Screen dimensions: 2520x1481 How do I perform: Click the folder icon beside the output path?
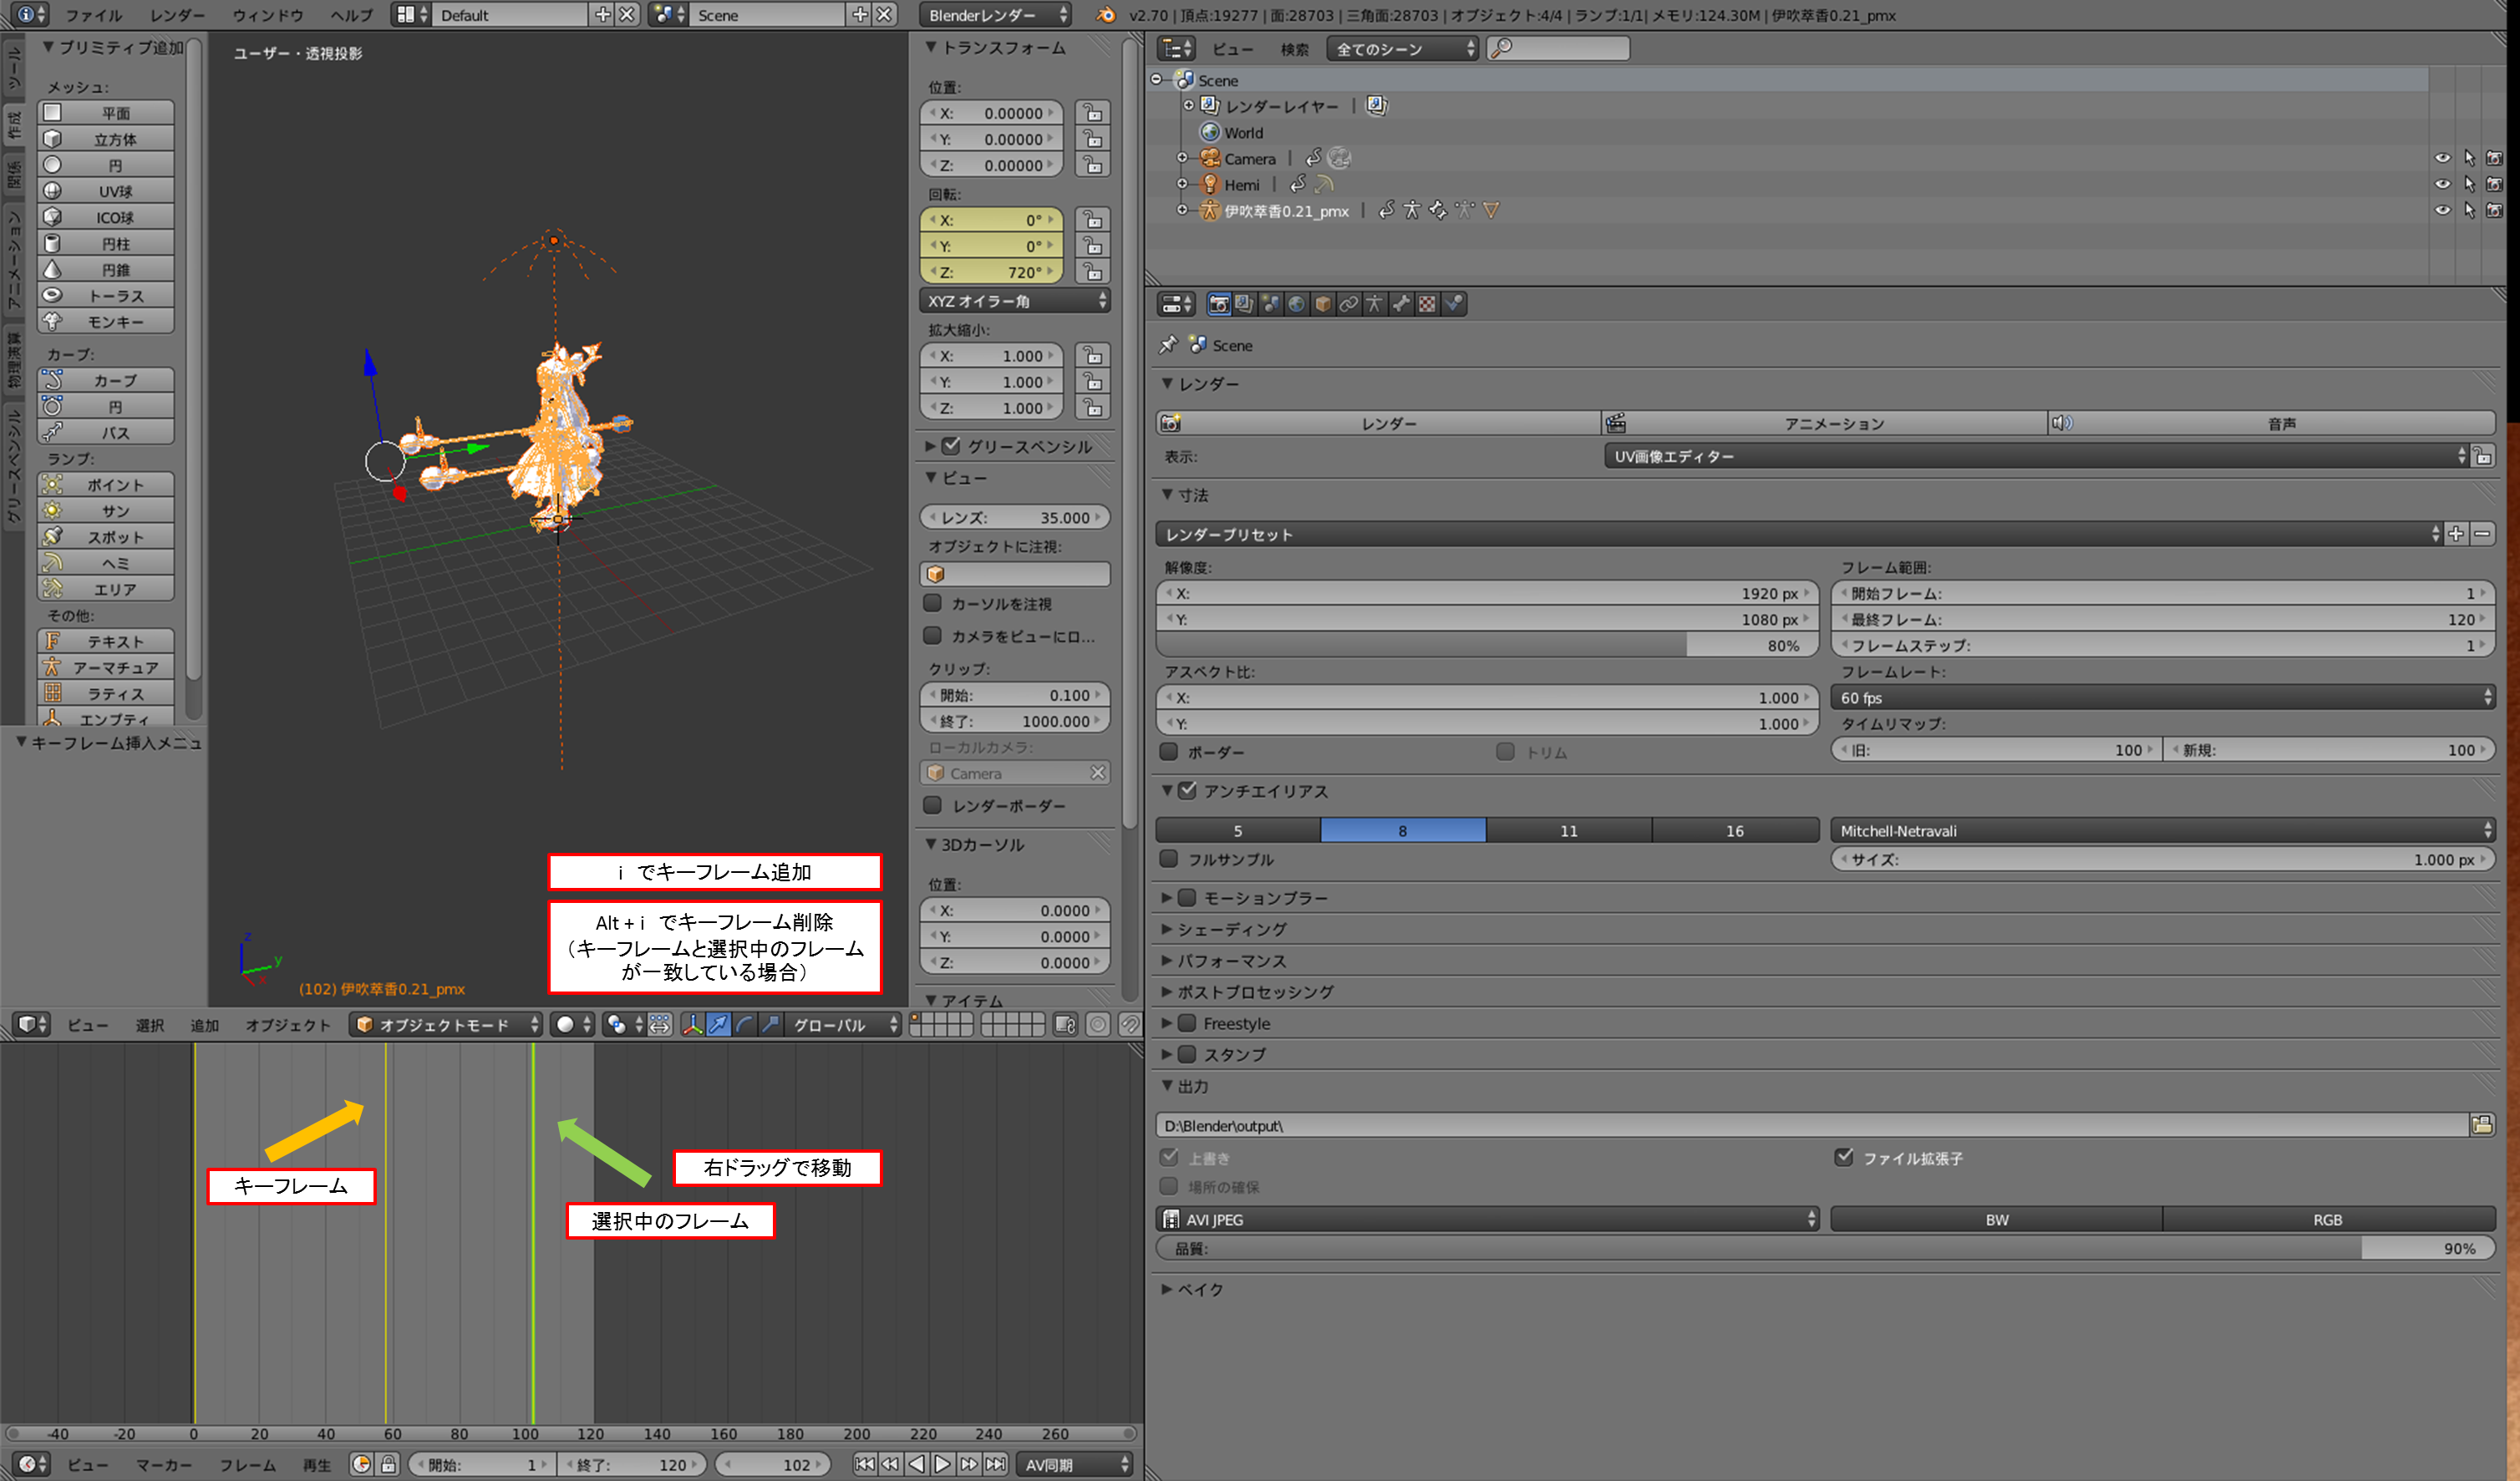pos(2481,1126)
